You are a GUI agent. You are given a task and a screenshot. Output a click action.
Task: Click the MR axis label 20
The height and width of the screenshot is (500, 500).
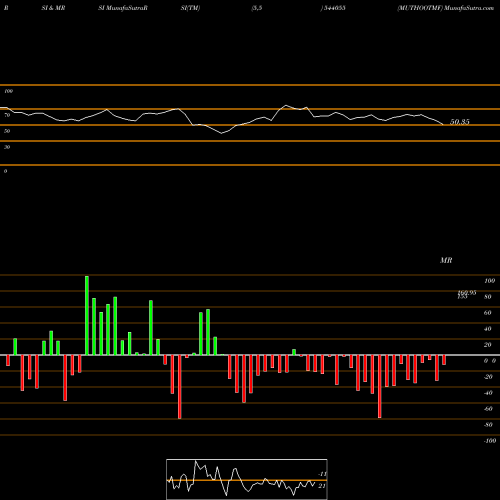487,345
